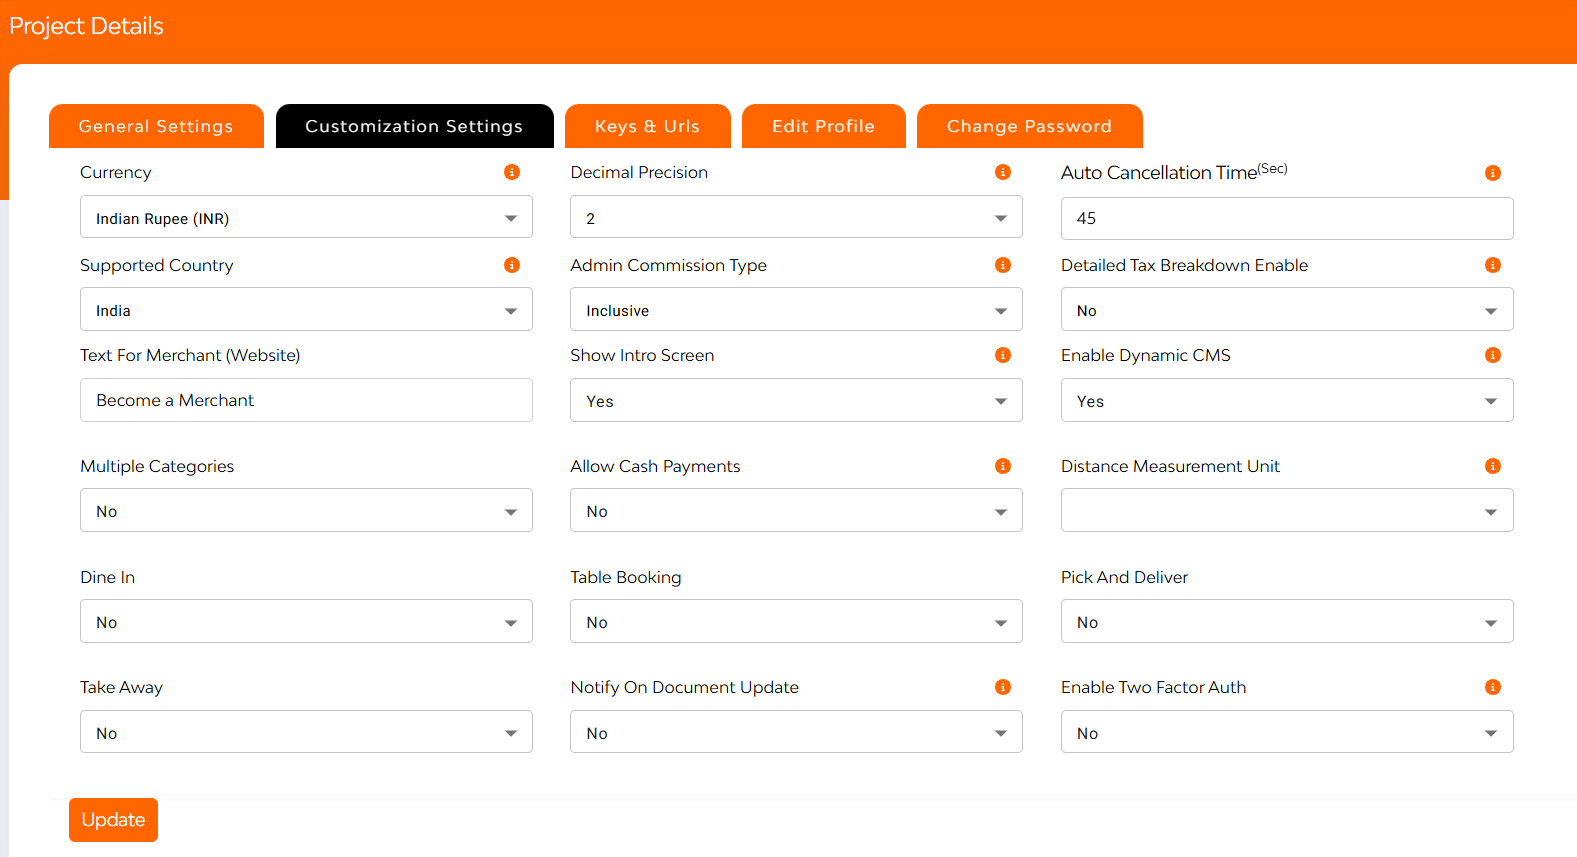
Task: Open the Notify On Document Update dropdown
Action: pyautogui.click(x=796, y=732)
